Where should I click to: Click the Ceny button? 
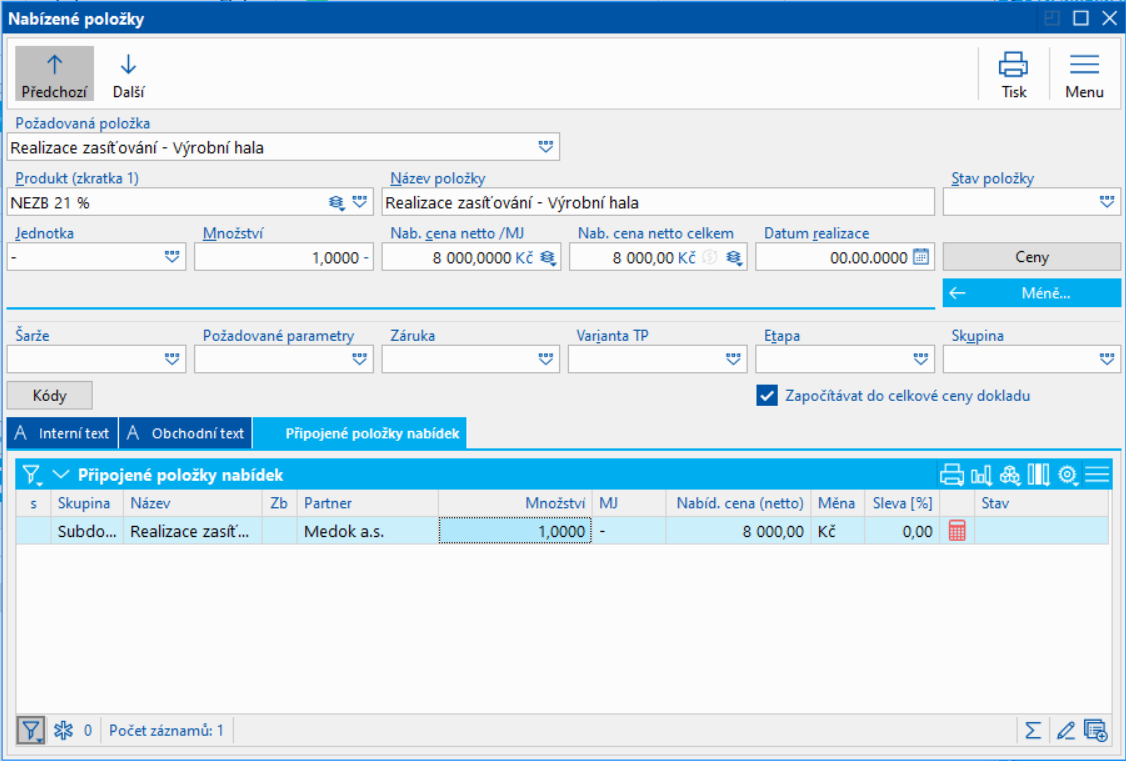pos(1031,257)
